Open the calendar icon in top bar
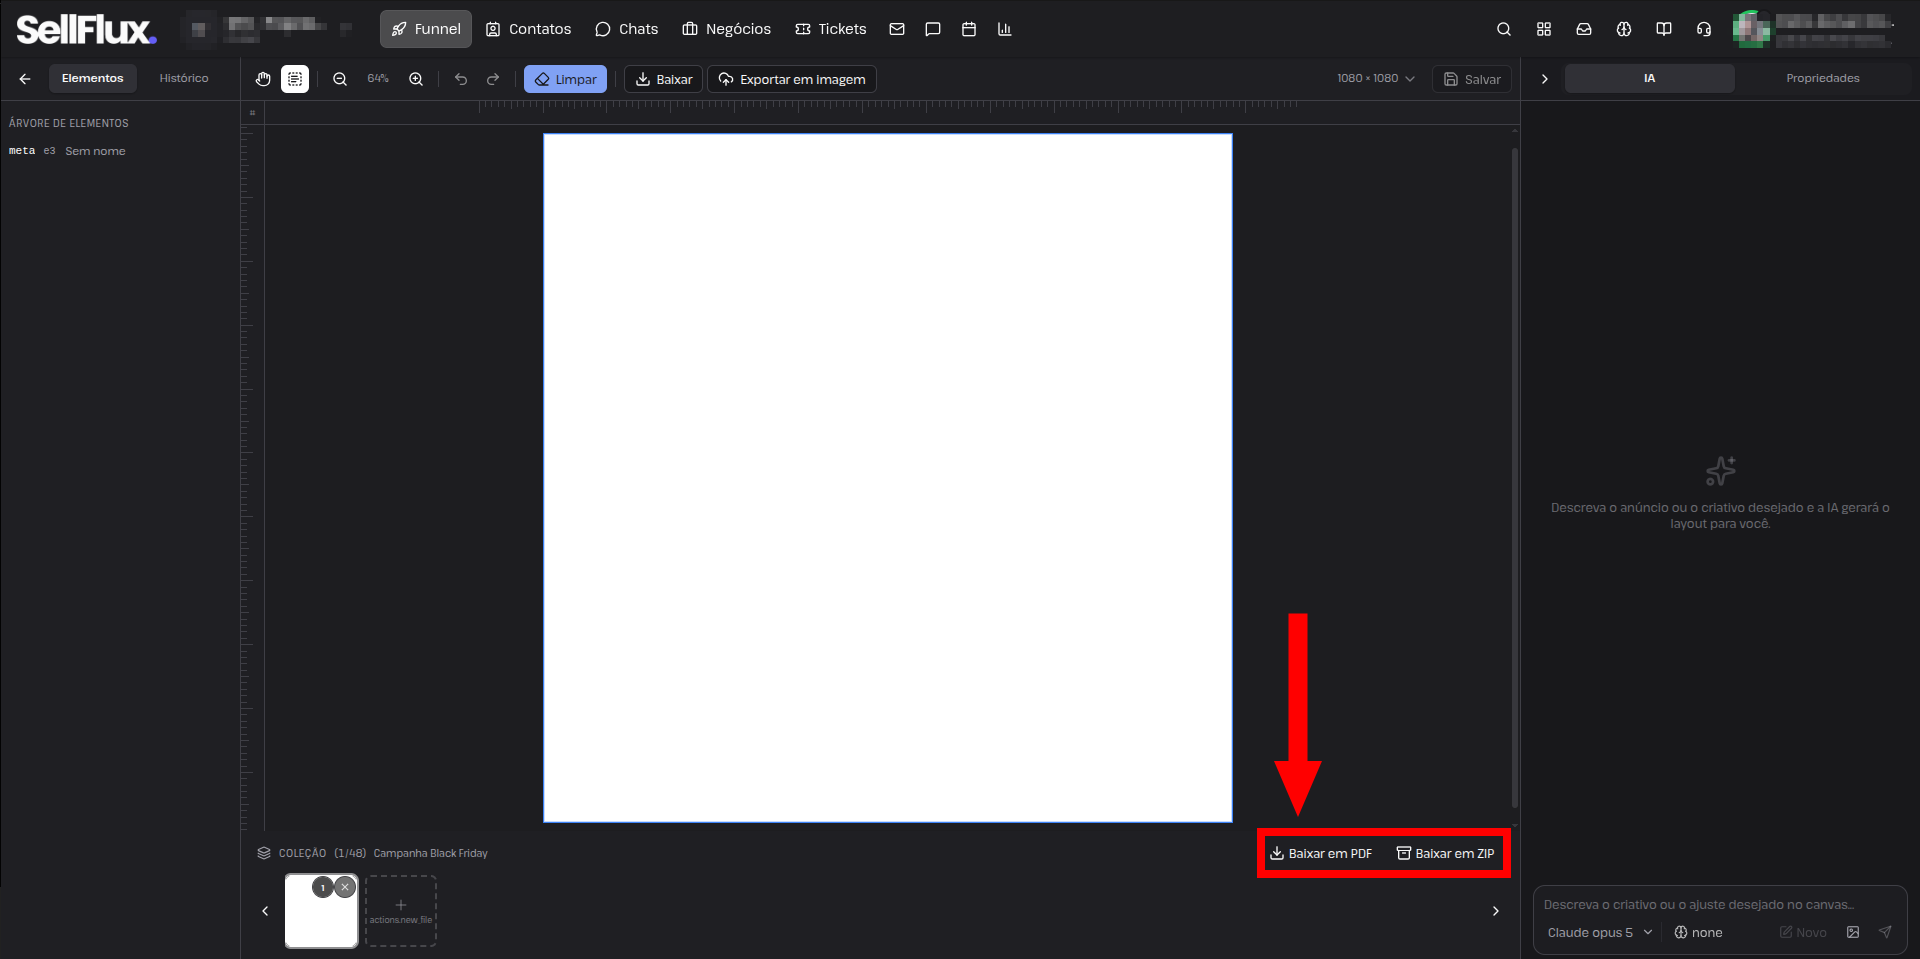1920x959 pixels. [969, 29]
